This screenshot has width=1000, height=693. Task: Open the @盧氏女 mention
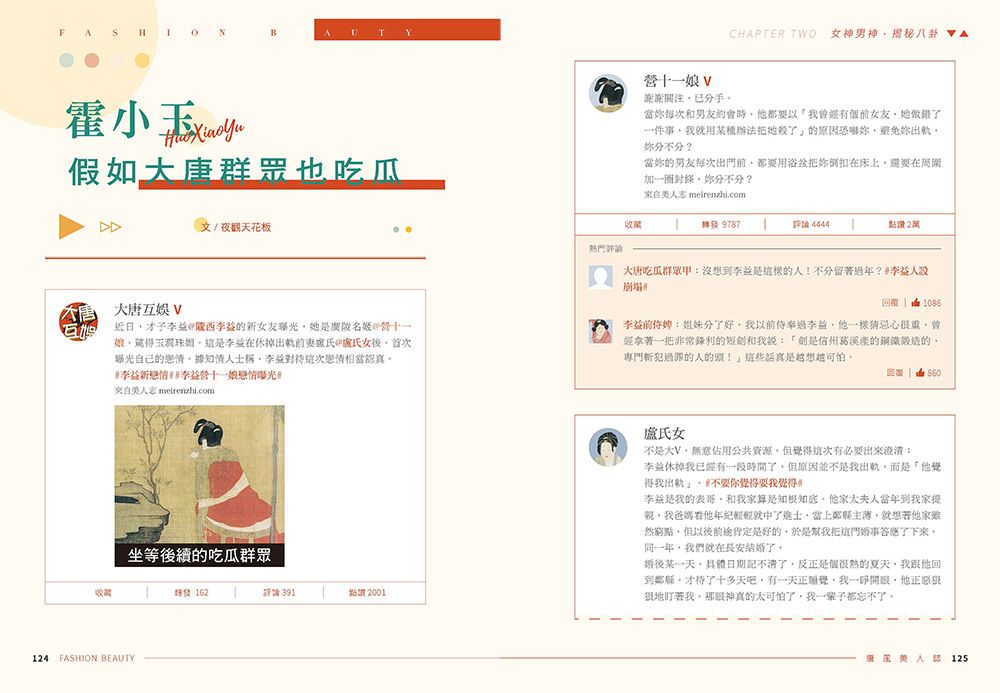point(353,342)
